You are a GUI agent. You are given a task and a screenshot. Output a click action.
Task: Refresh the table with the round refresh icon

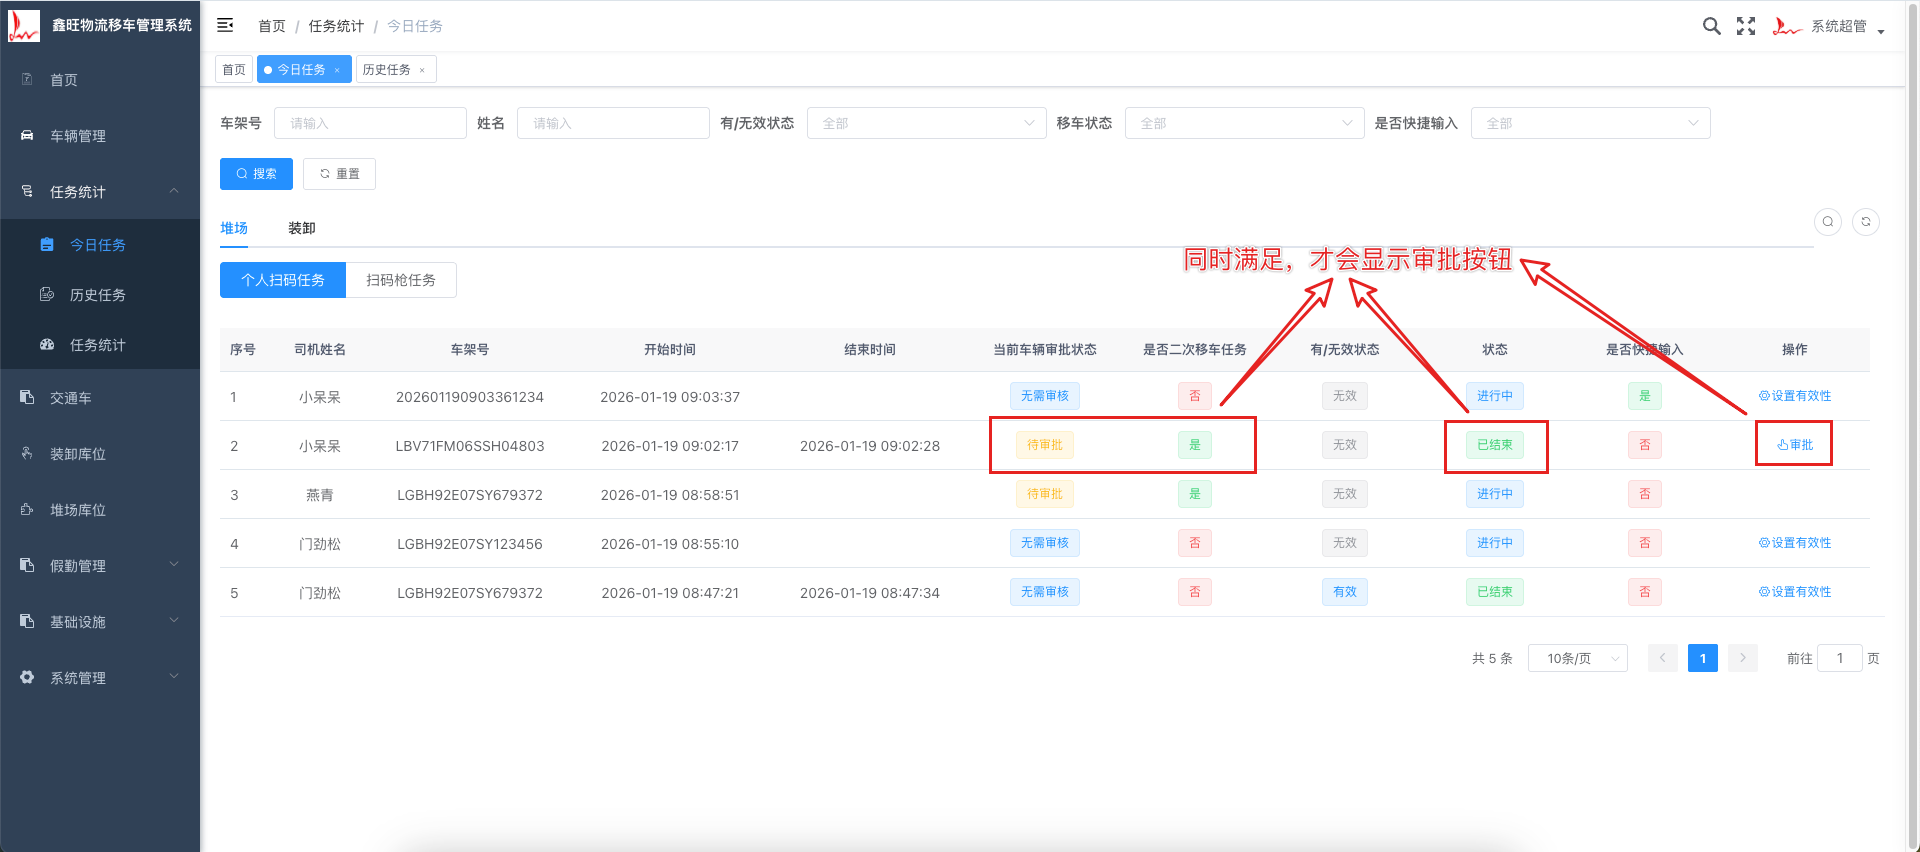tap(1866, 222)
